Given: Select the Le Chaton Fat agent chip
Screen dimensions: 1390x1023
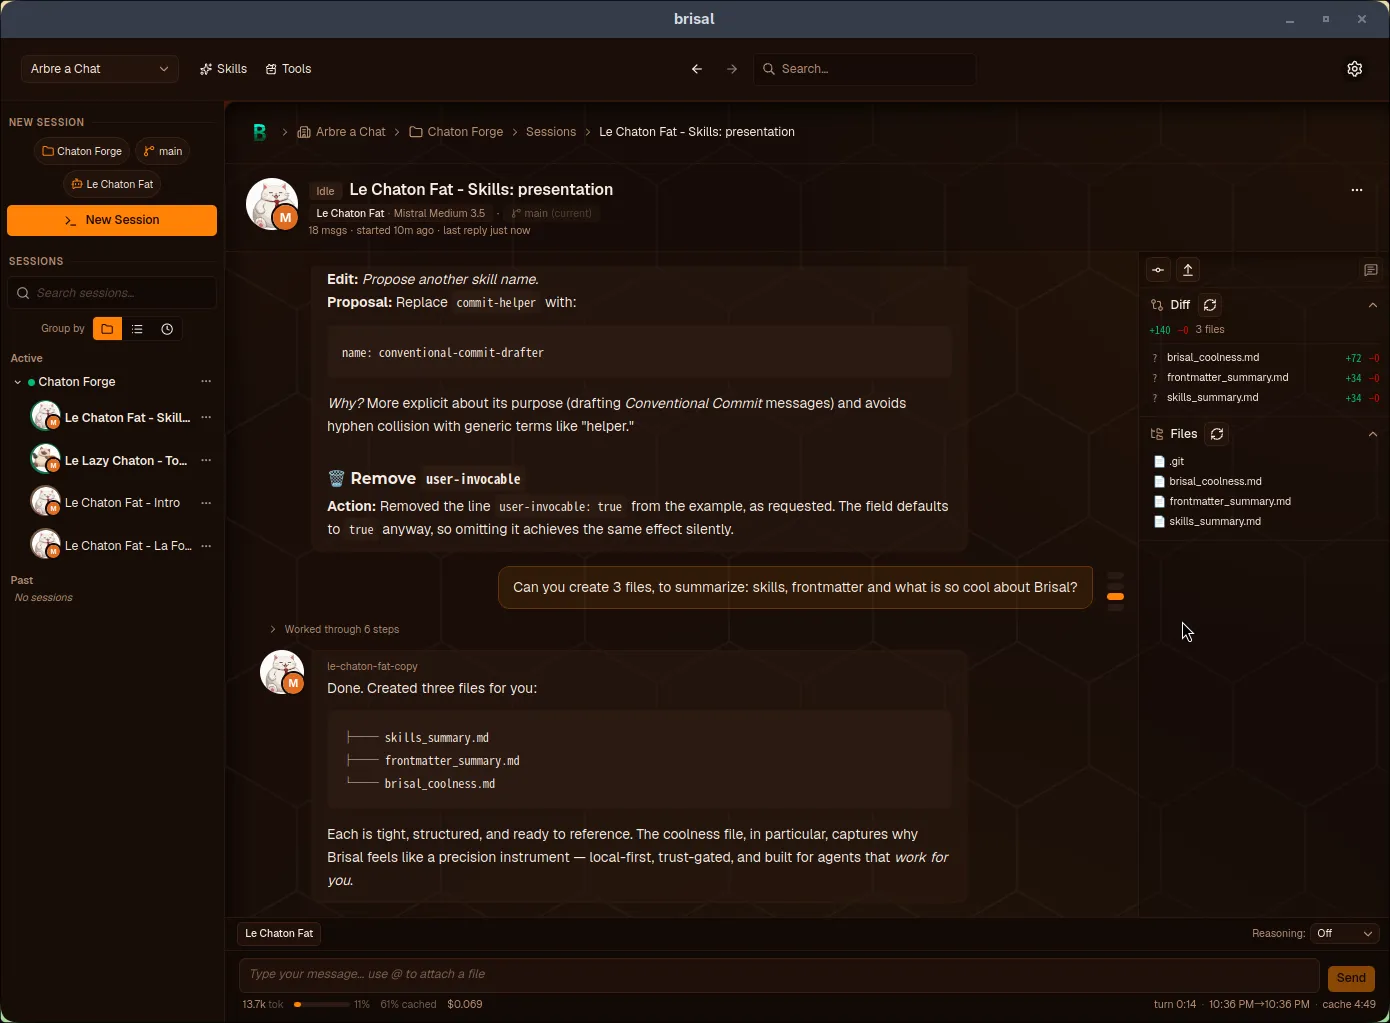Looking at the screenshot, I should tap(112, 184).
